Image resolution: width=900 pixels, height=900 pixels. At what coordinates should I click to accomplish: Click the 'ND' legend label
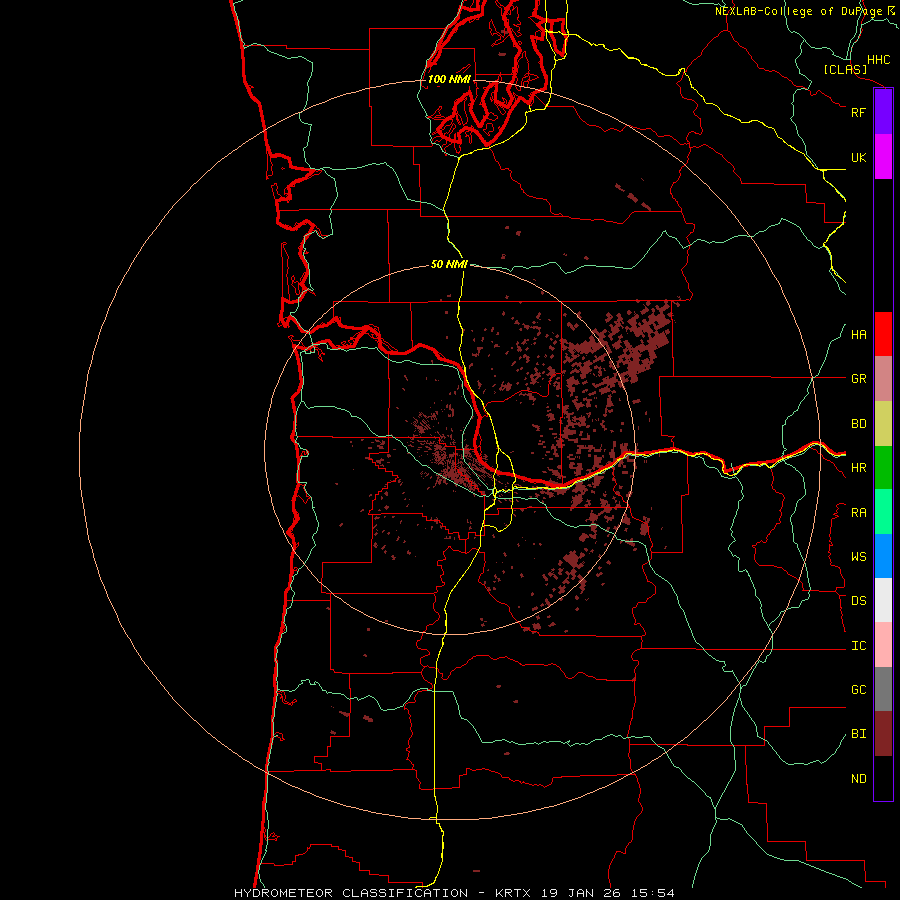[858, 779]
